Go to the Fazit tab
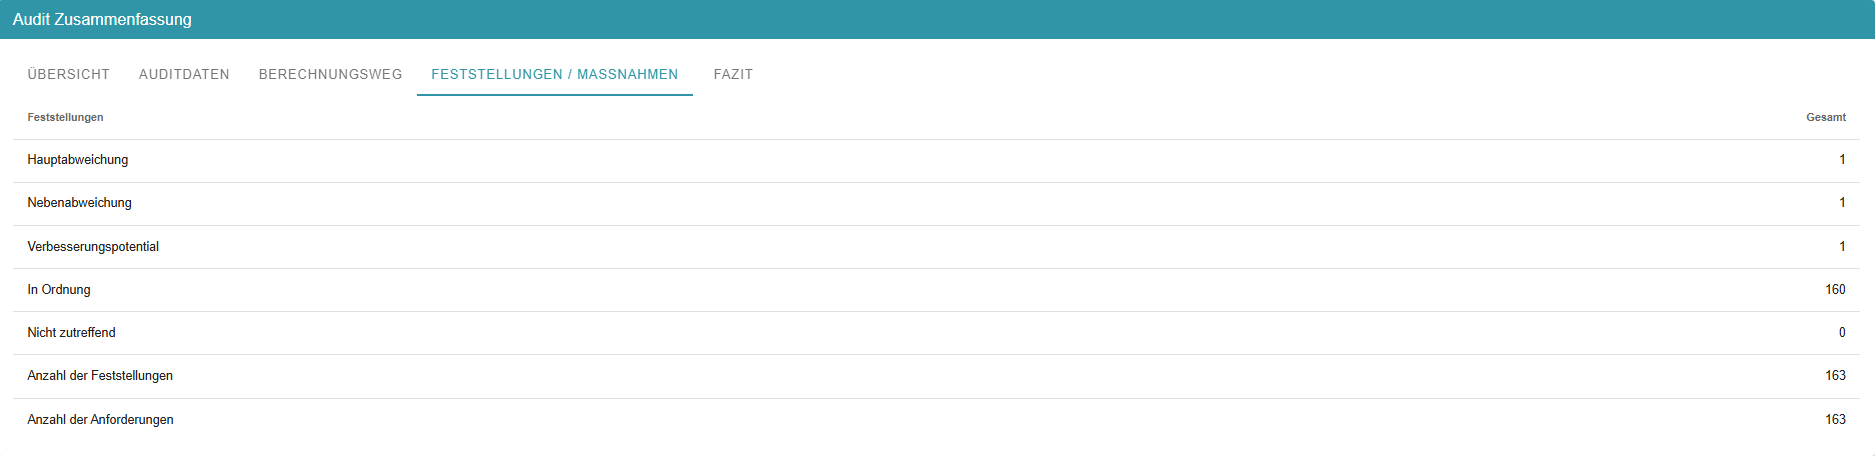 (733, 74)
